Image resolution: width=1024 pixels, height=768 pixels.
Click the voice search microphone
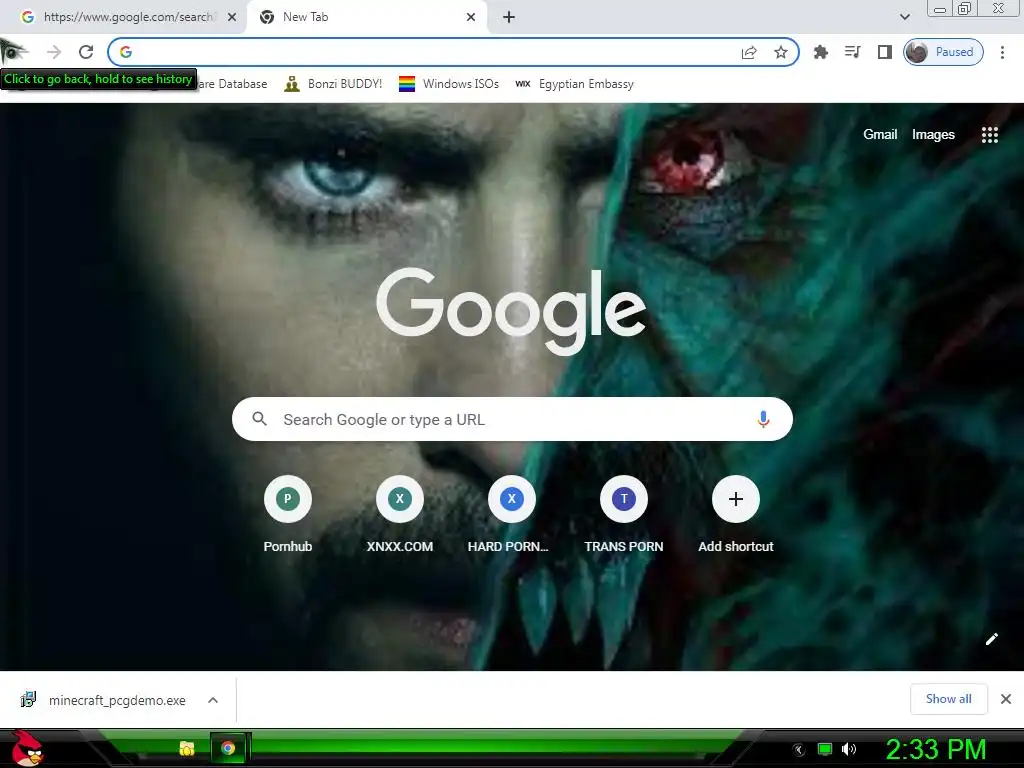pyautogui.click(x=763, y=419)
